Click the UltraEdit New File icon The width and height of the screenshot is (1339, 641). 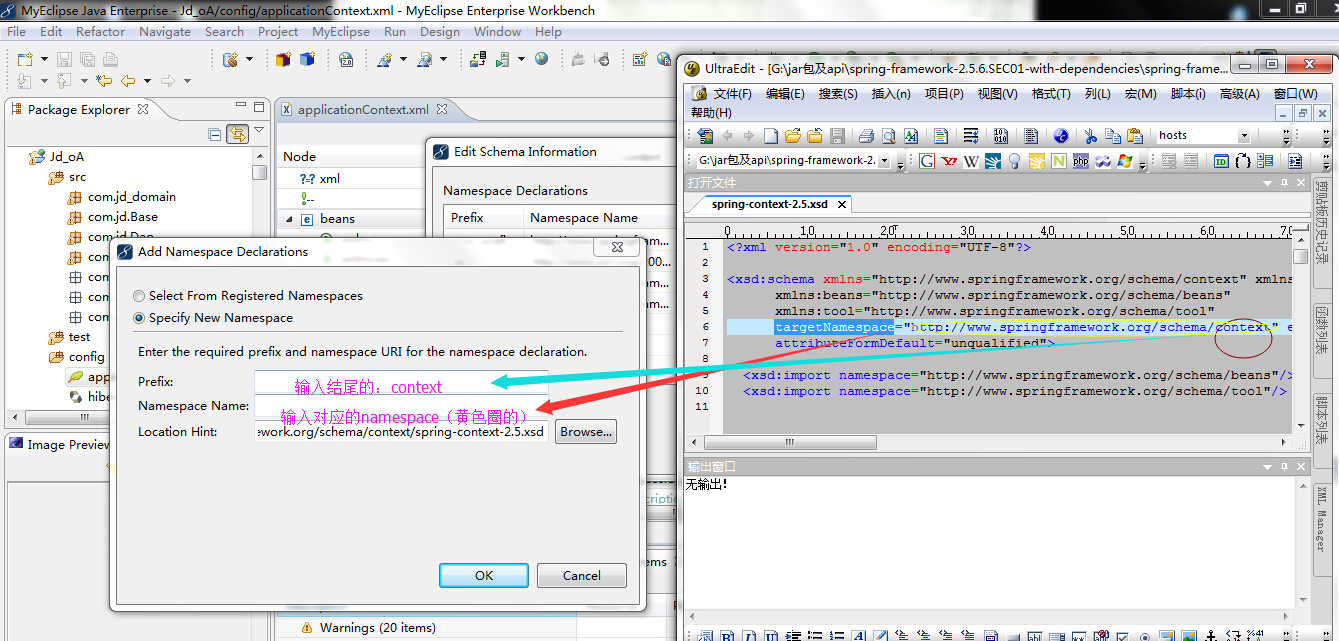click(x=770, y=136)
